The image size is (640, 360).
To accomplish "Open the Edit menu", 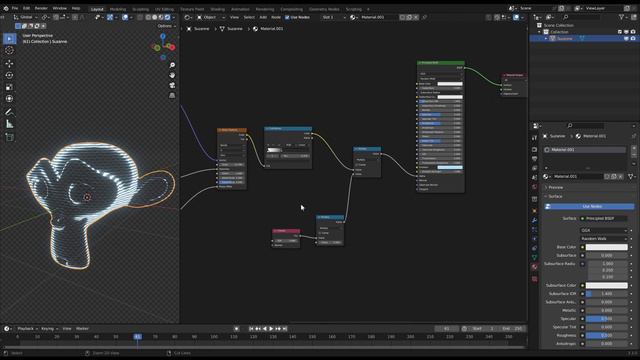I will coord(27,8).
